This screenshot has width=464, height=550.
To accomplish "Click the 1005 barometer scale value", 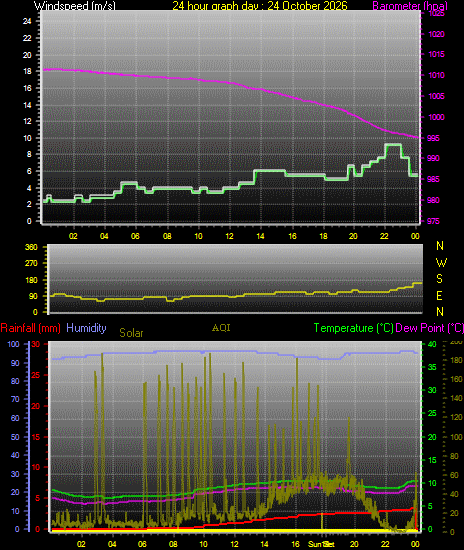I will click(437, 96).
